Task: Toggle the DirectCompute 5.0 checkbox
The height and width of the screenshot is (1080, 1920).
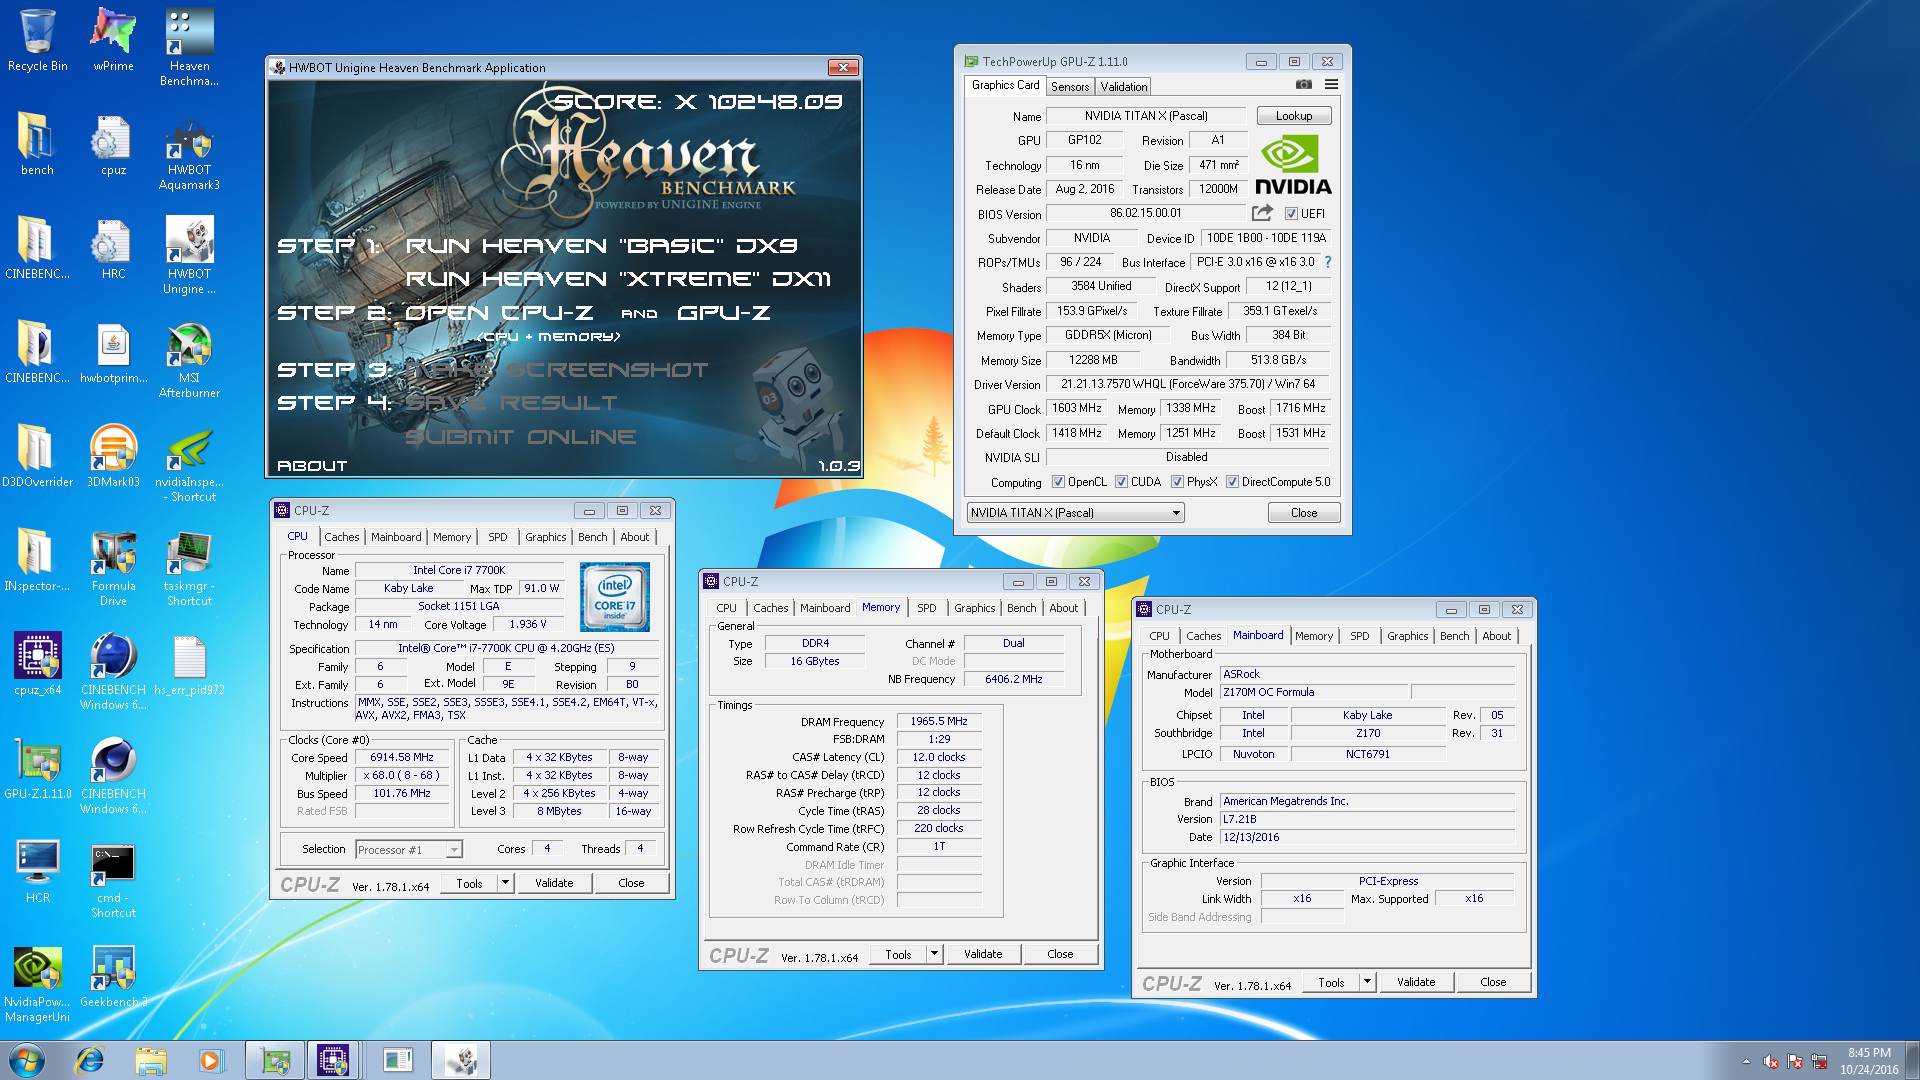Action: [x=1232, y=482]
